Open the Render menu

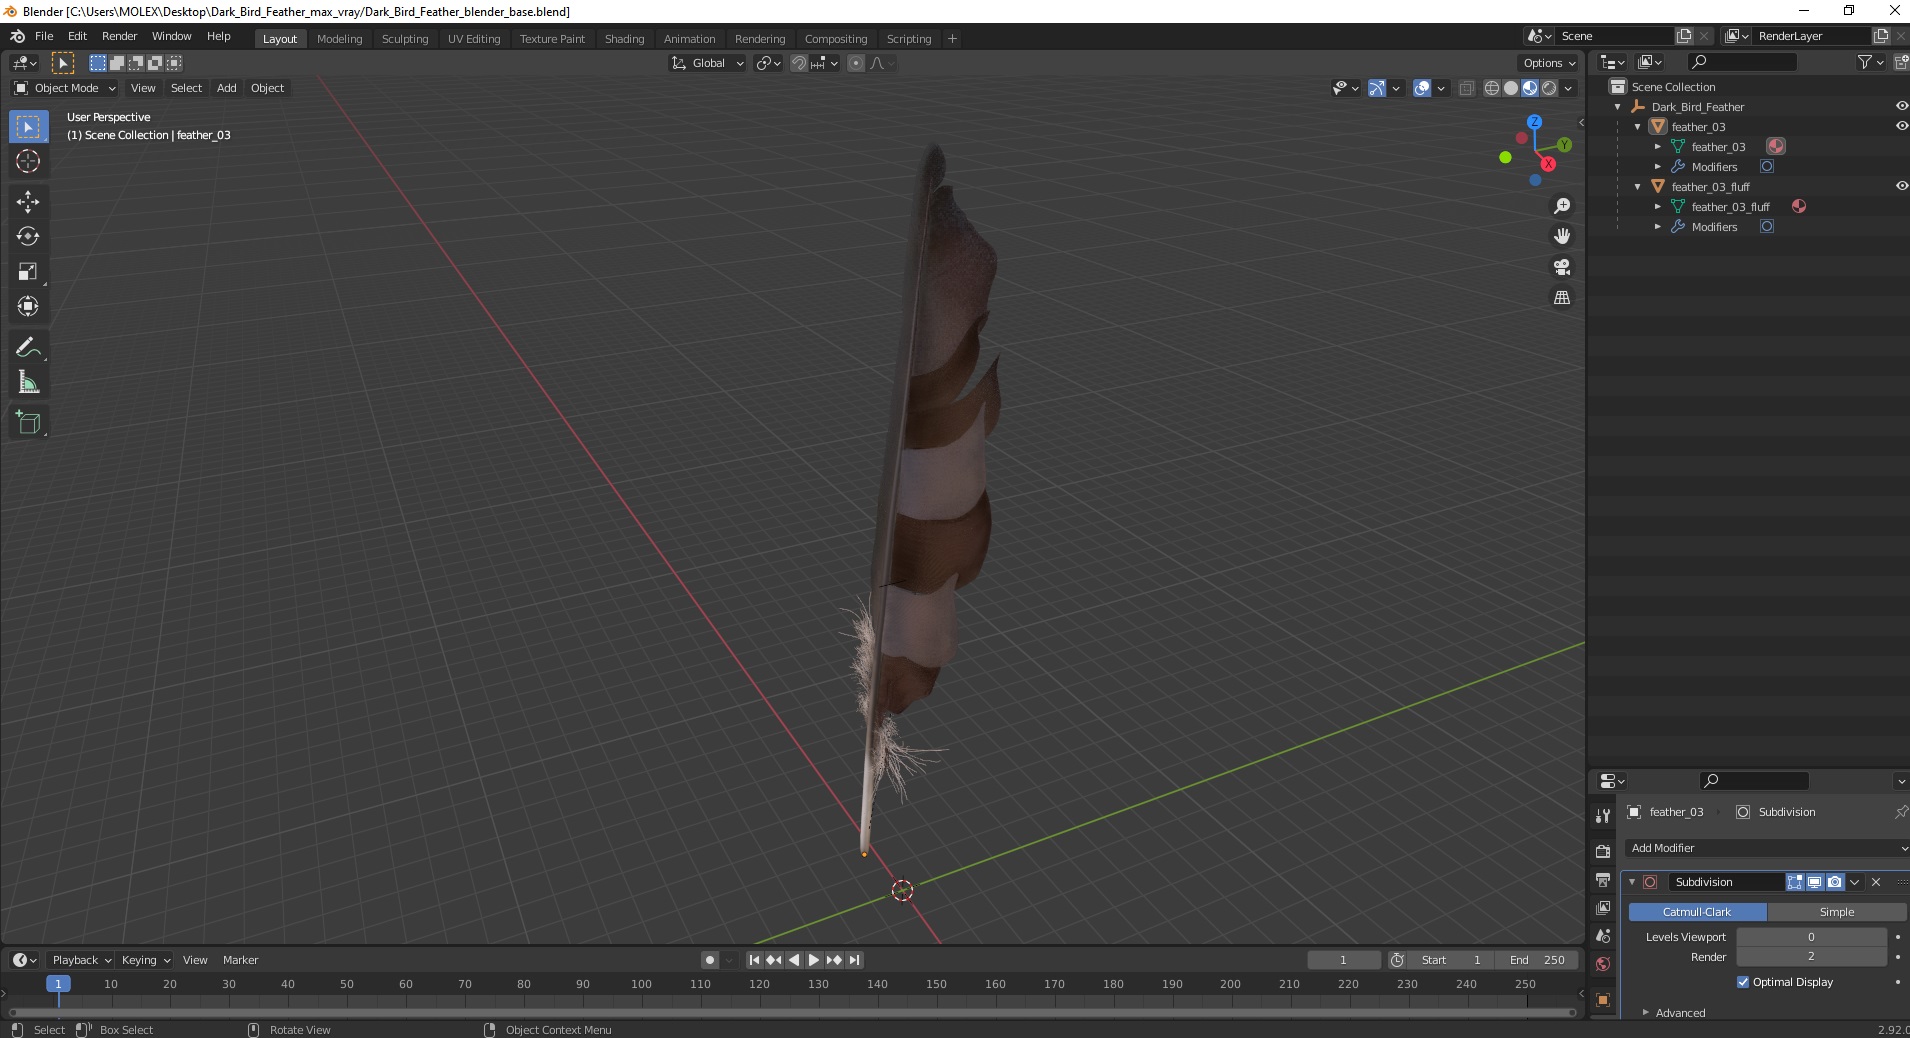click(119, 36)
